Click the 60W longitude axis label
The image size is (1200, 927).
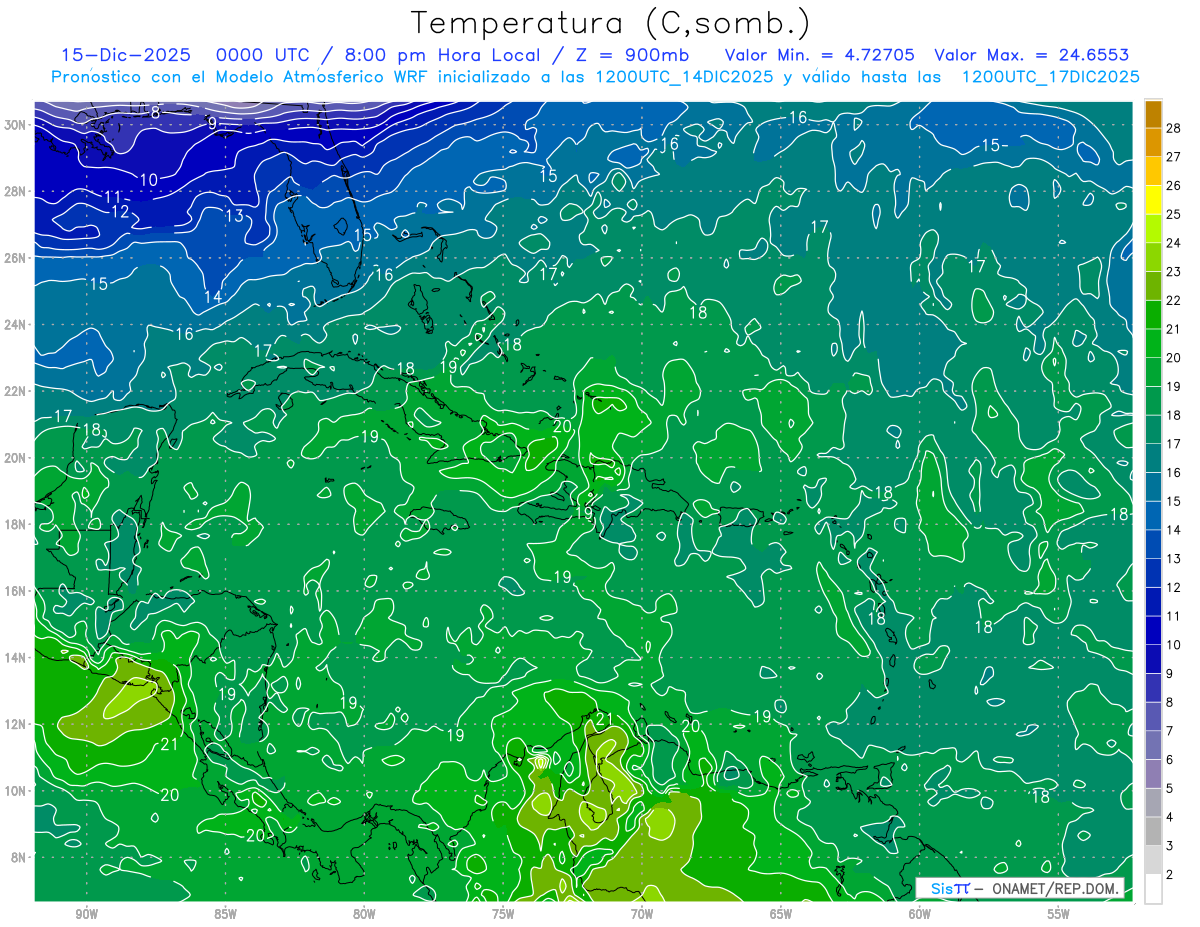point(920,914)
